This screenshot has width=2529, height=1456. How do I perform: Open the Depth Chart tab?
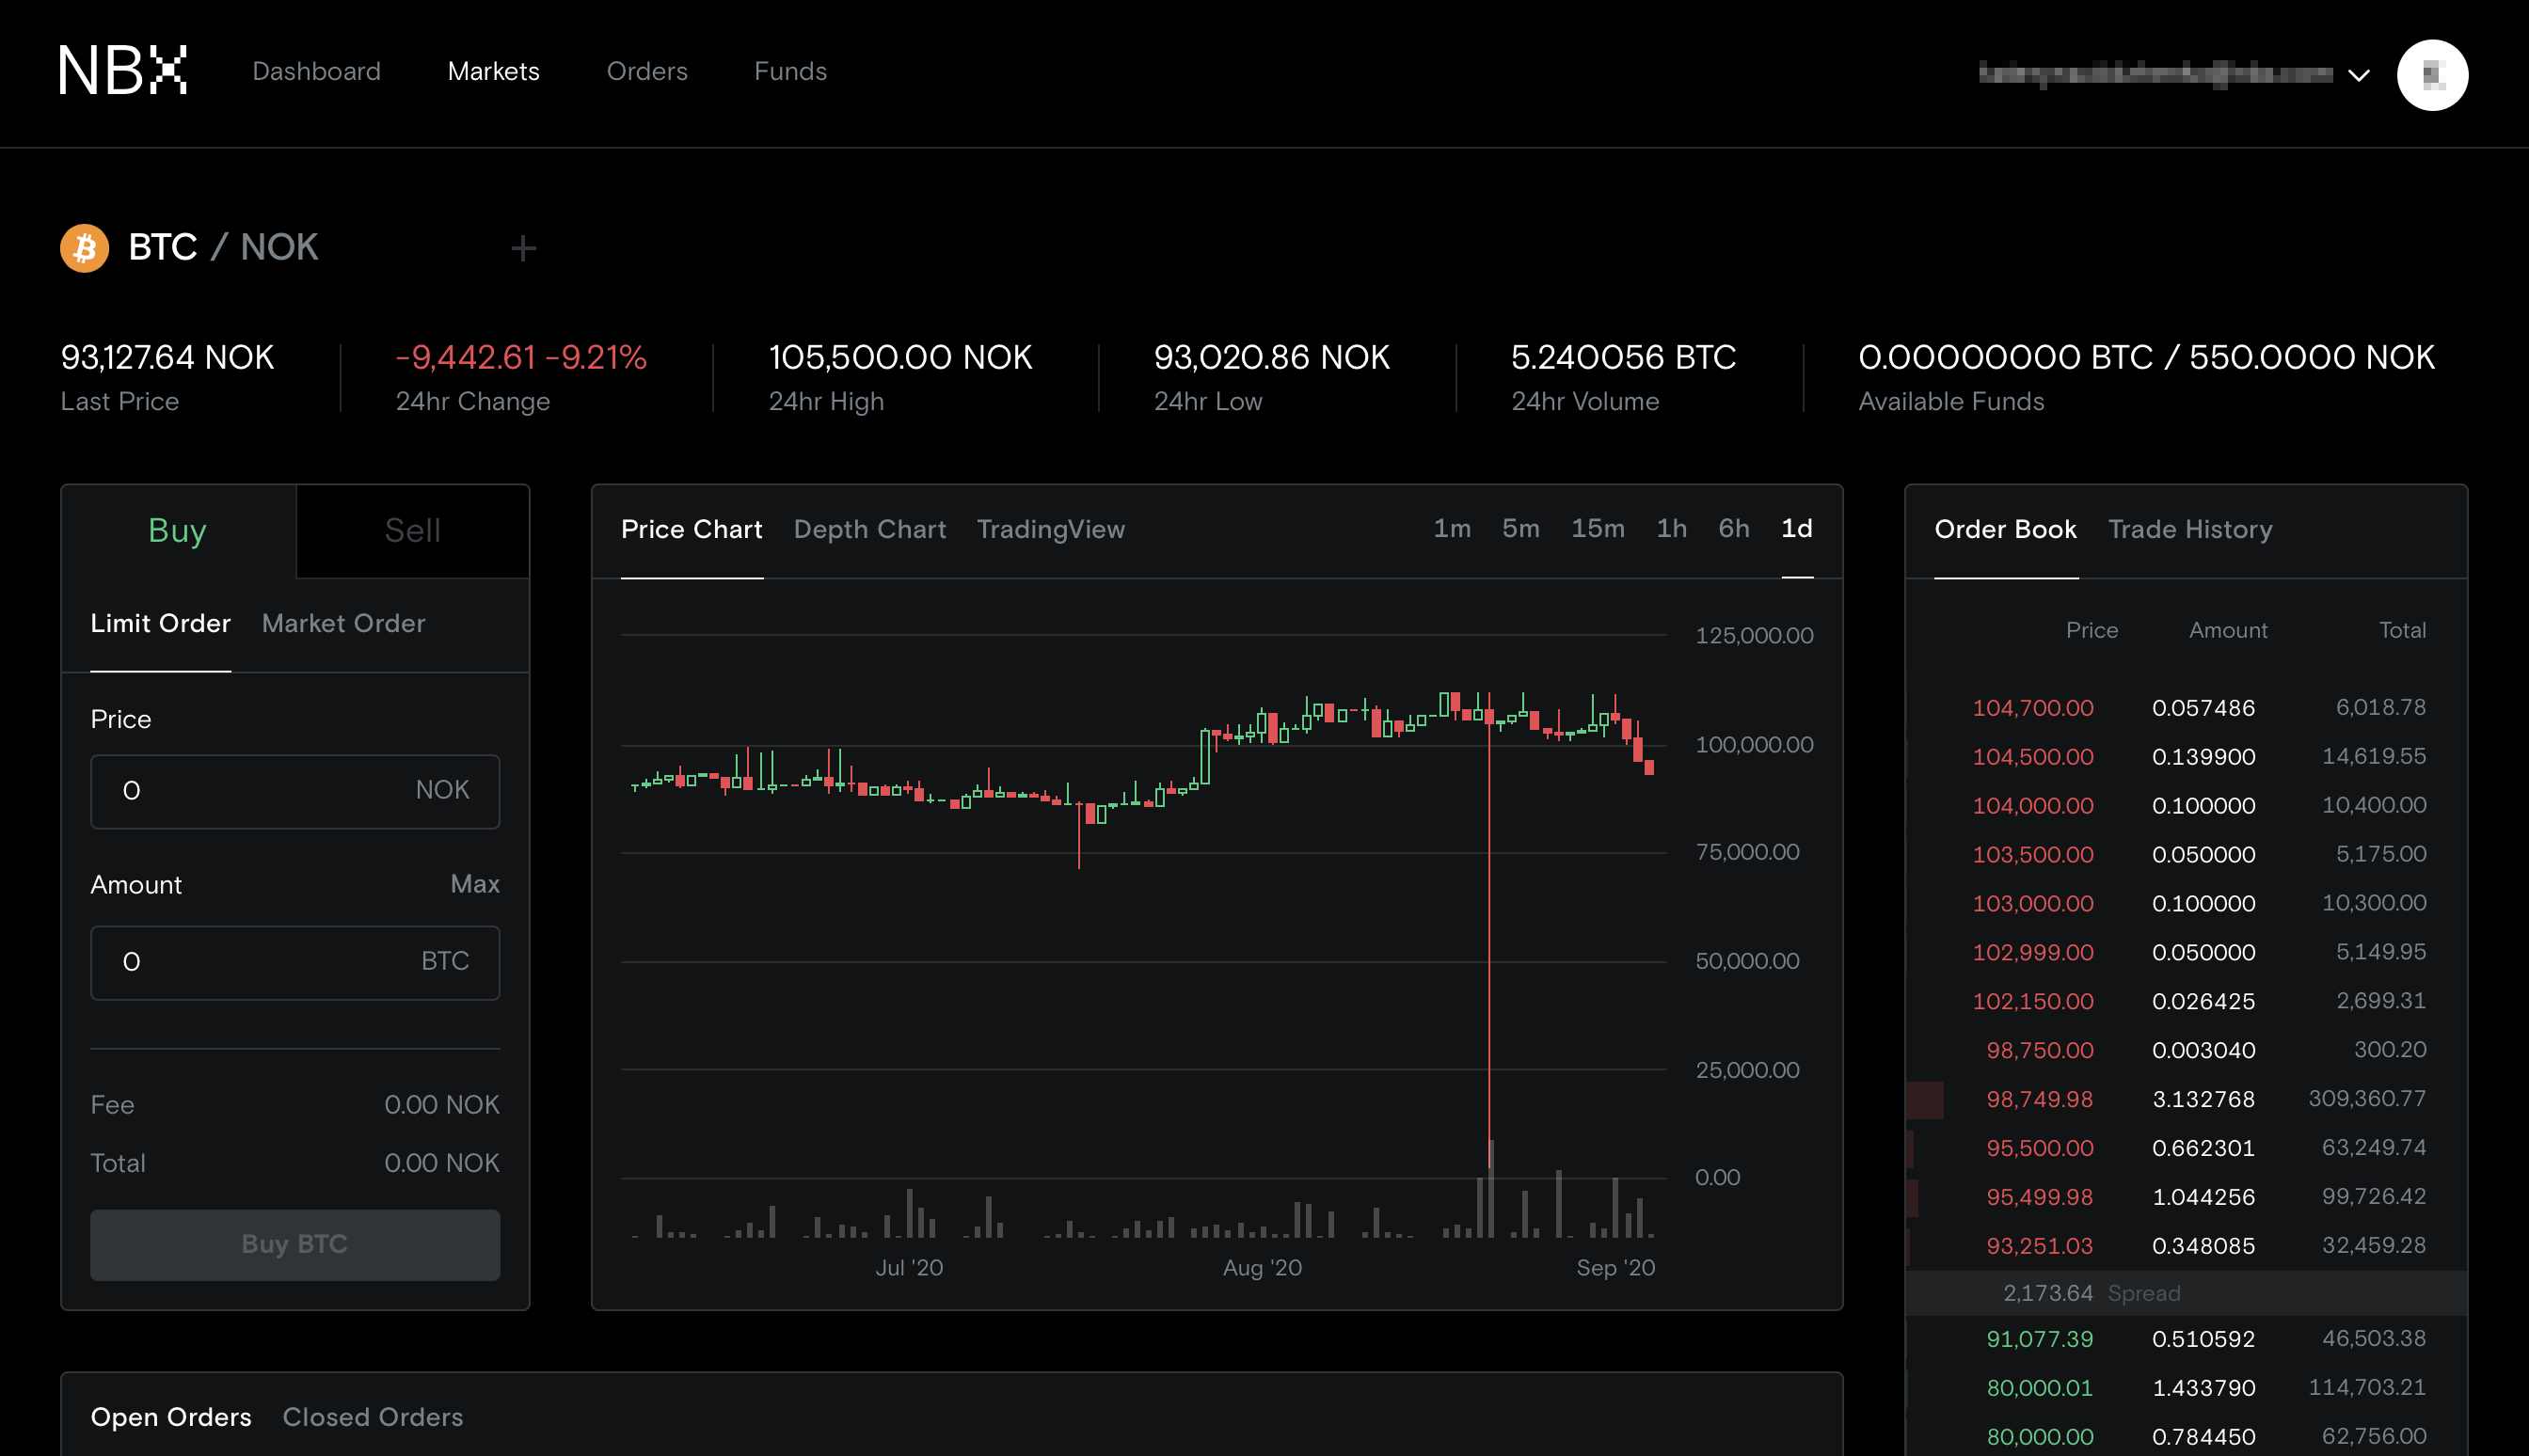pos(869,529)
